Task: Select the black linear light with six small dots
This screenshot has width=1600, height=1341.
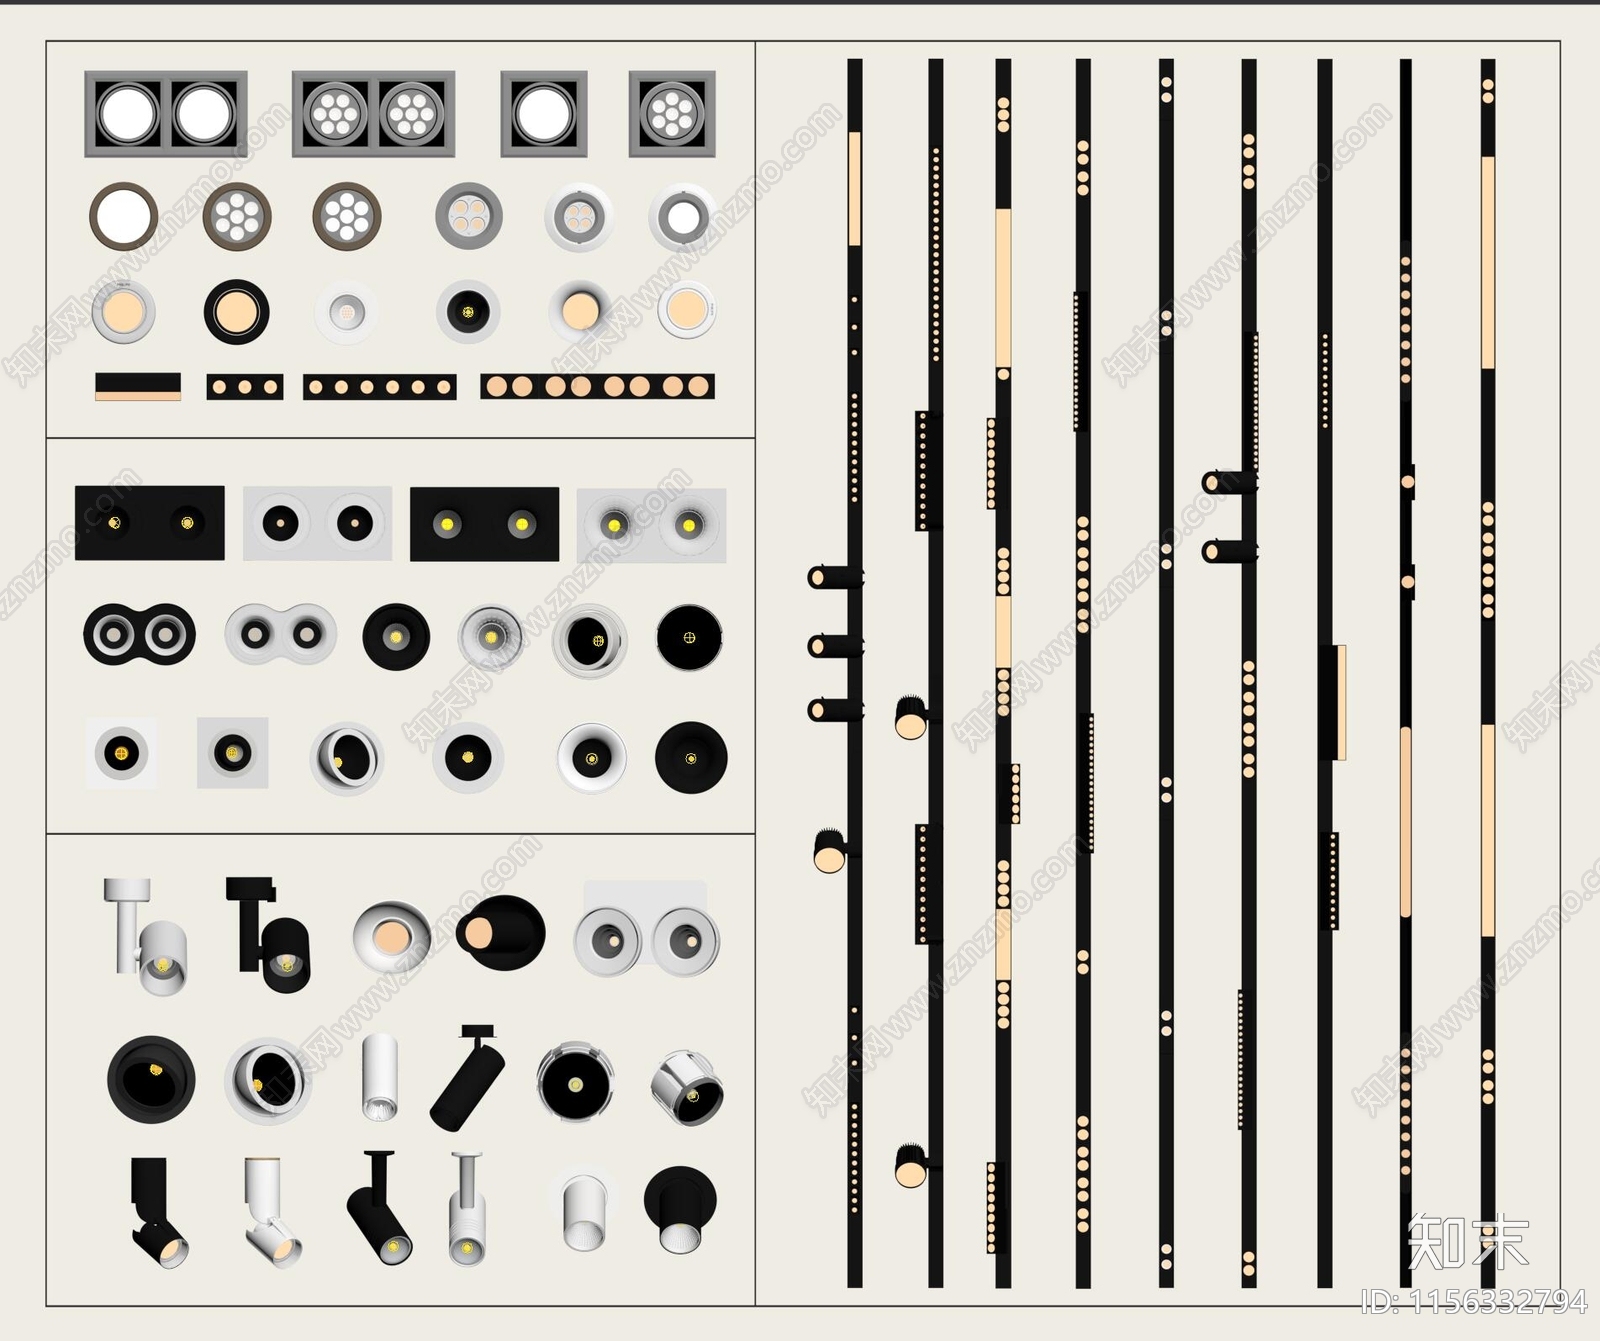Action: pos(380,387)
